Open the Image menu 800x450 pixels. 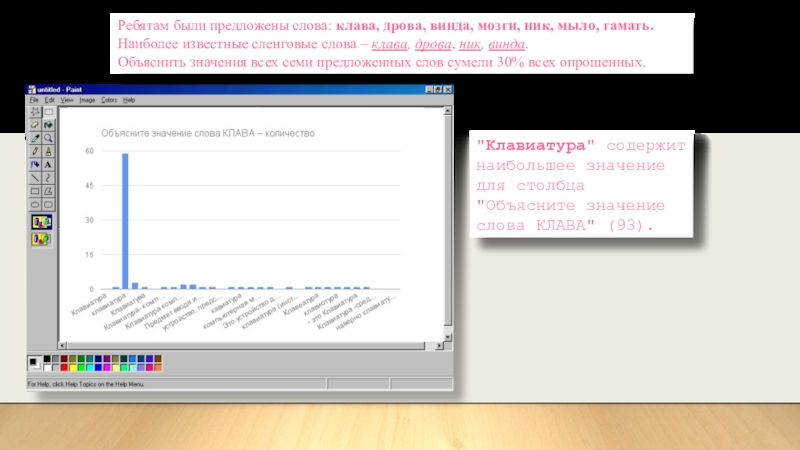[87, 100]
